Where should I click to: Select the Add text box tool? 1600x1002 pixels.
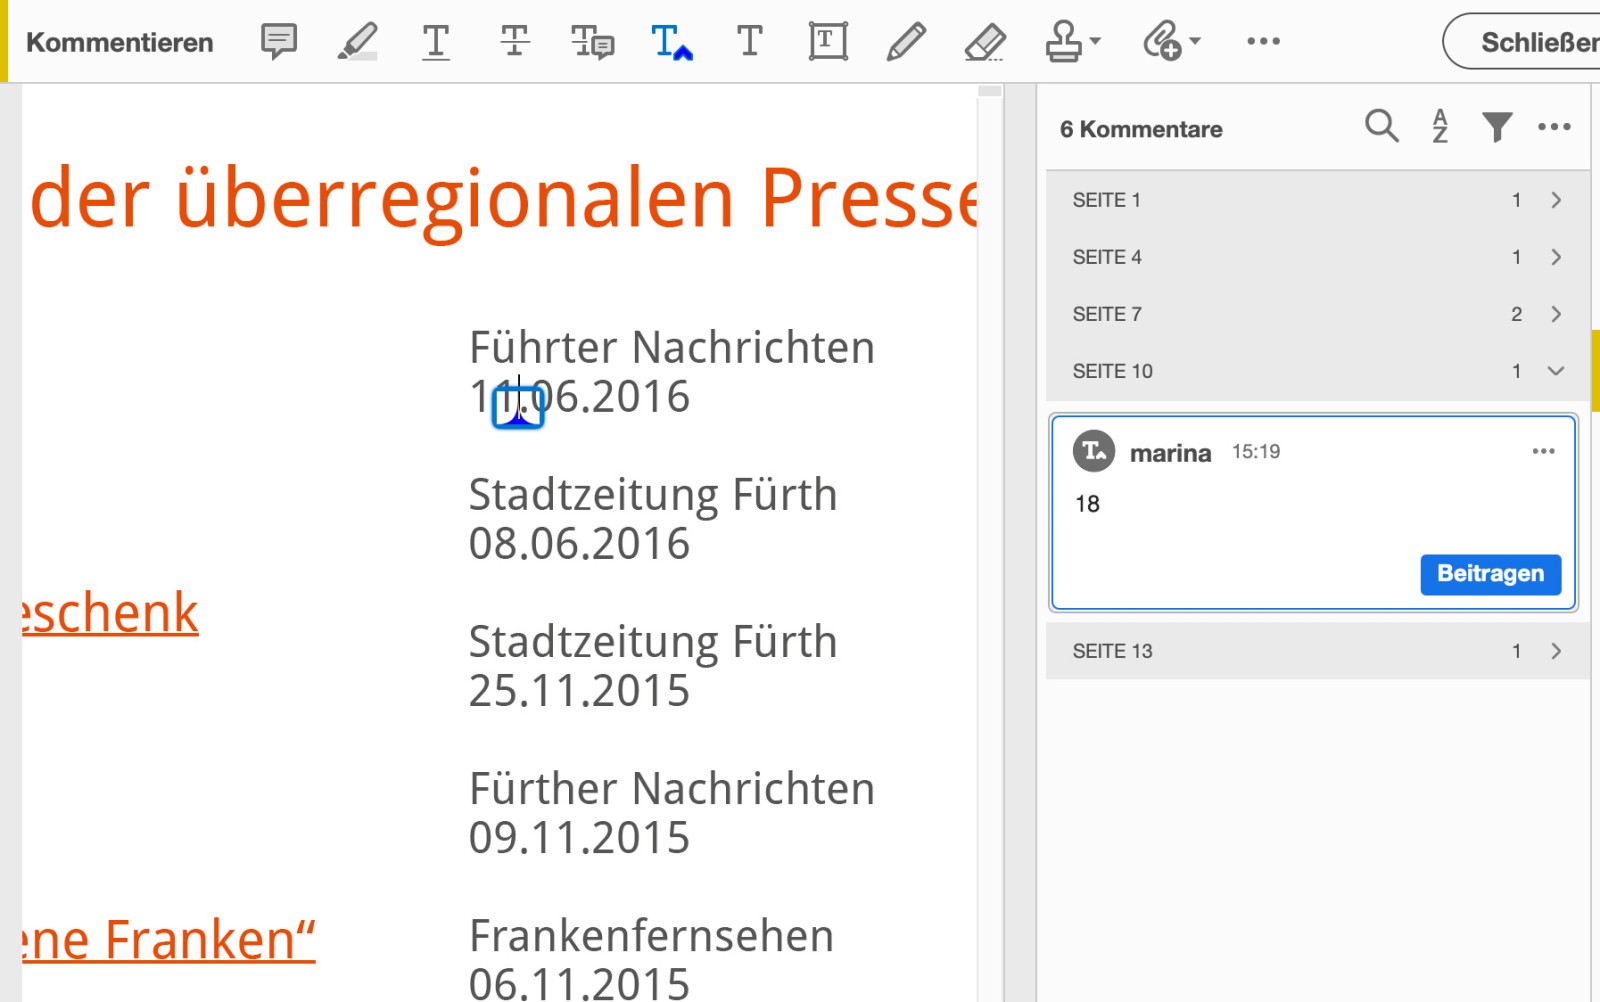[x=826, y=42]
